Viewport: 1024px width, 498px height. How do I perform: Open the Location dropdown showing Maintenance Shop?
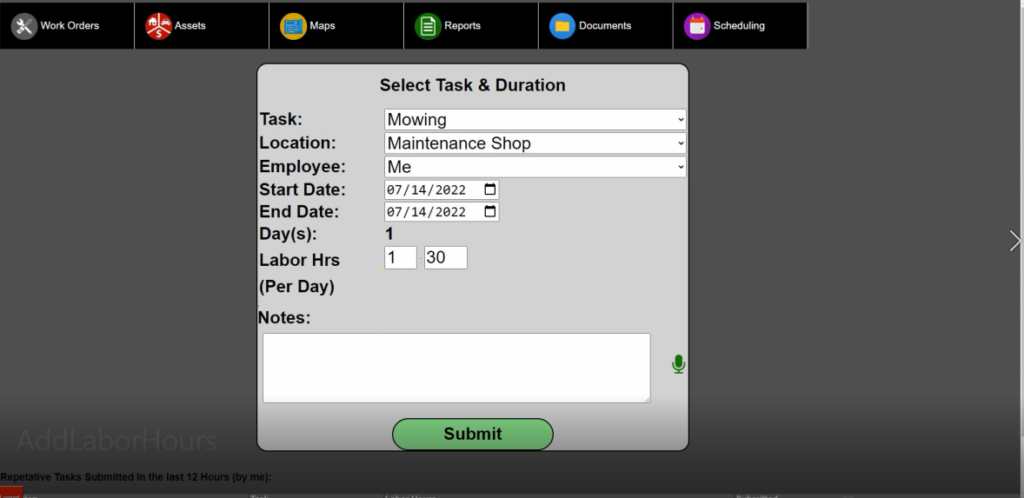pos(535,143)
